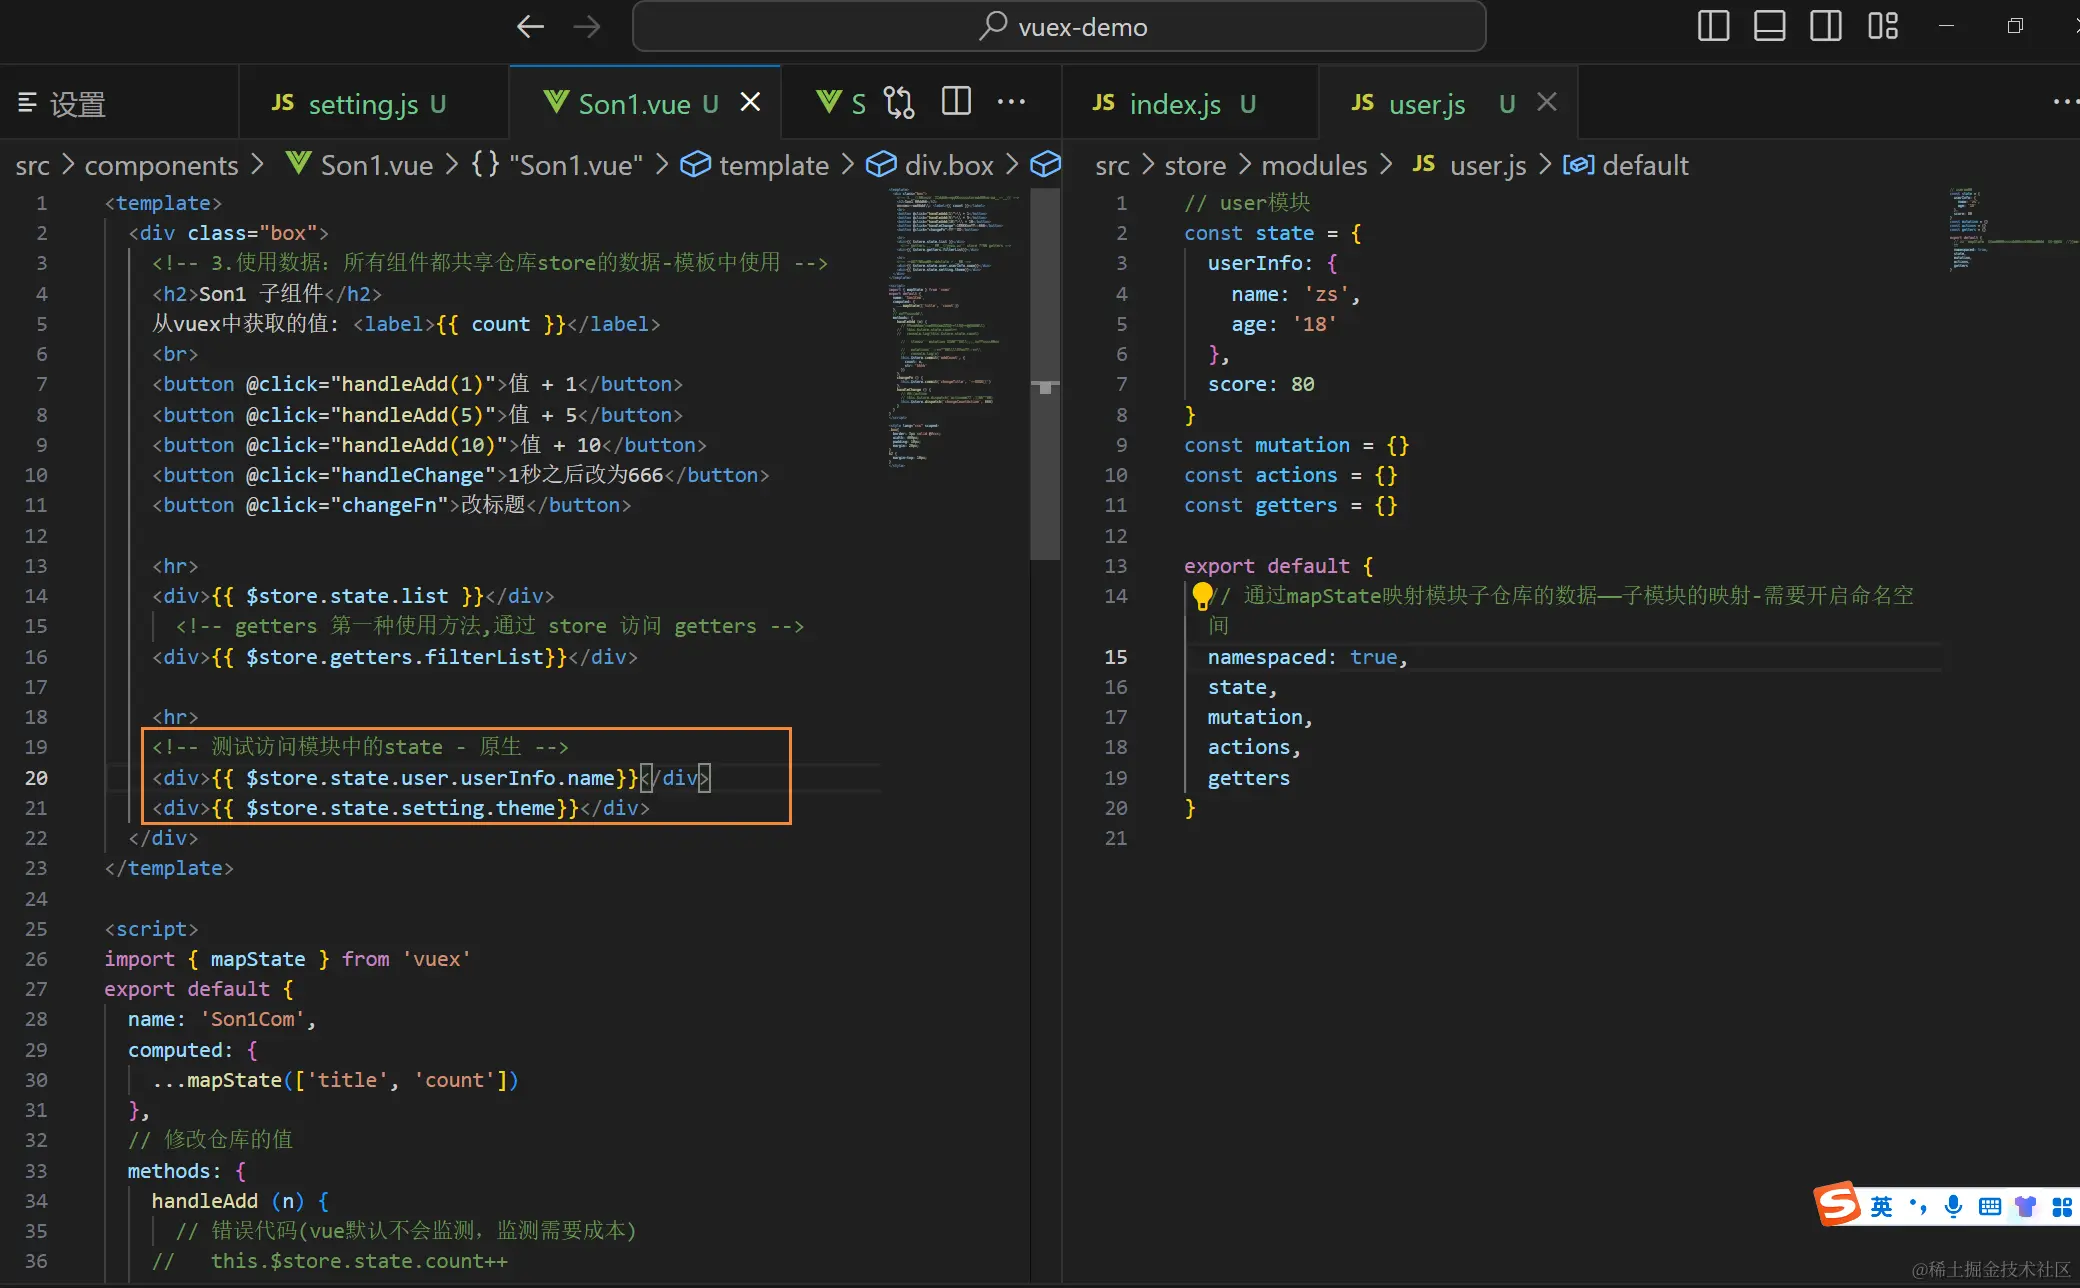
Task: Go forward with the right arrow
Action: (587, 27)
